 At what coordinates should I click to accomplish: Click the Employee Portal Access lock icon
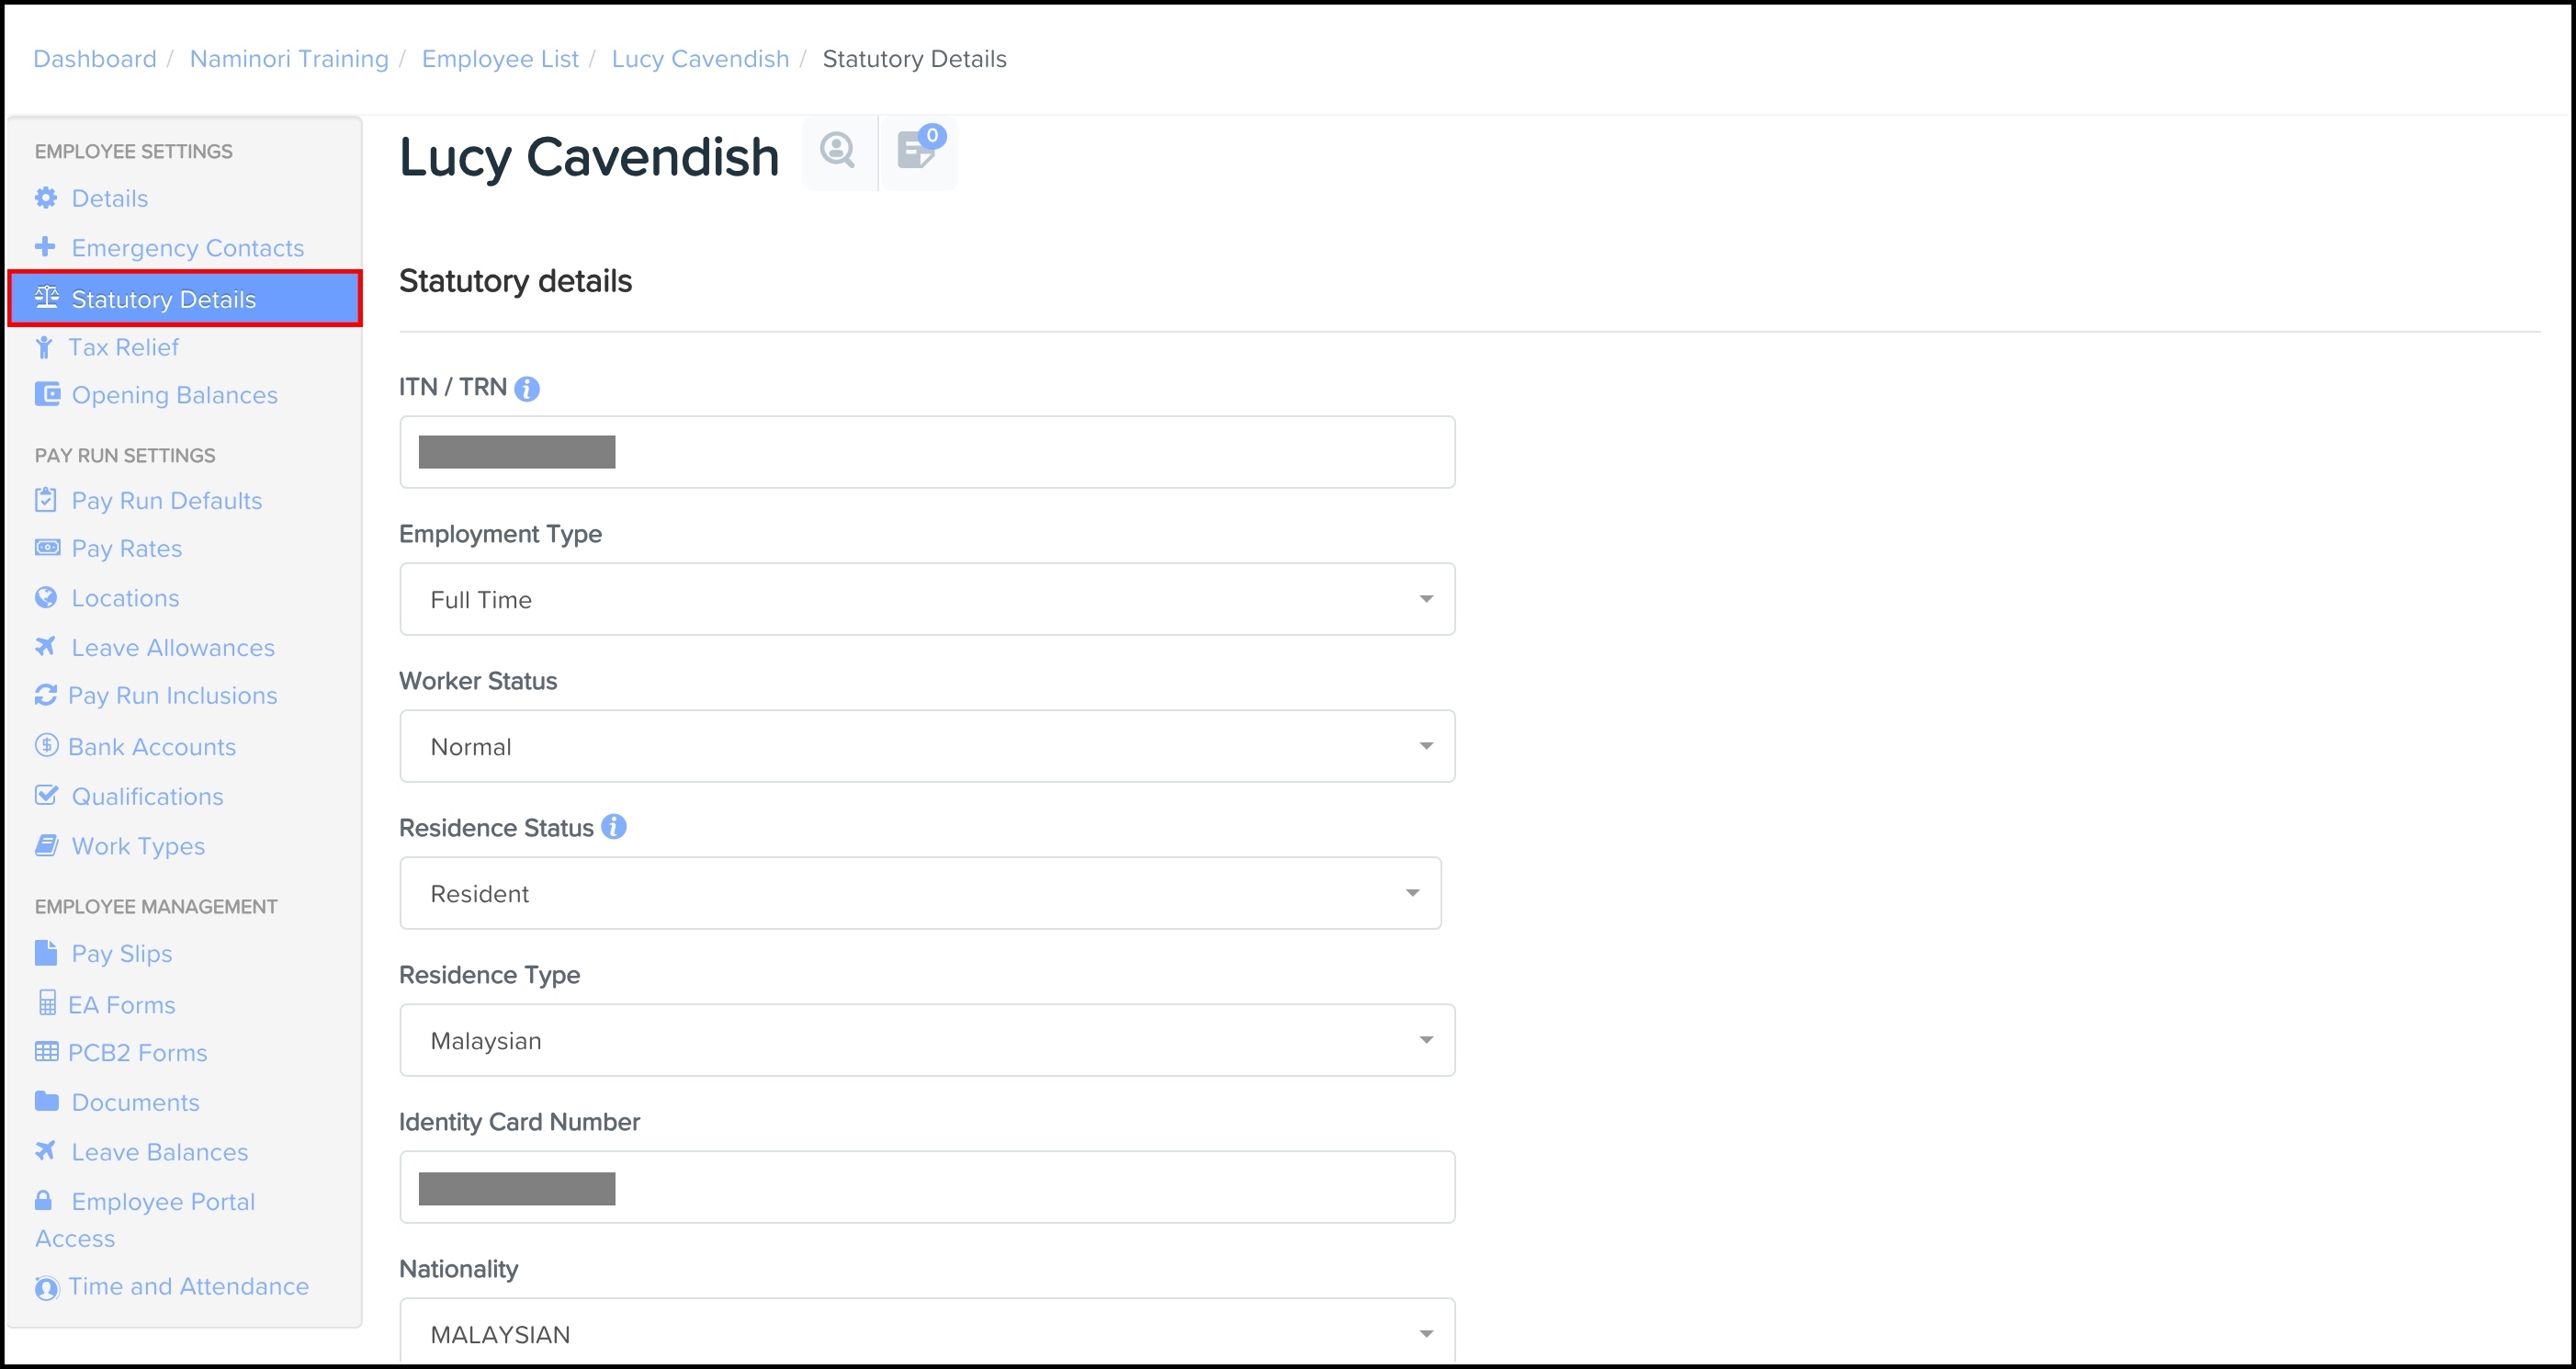tap(44, 1200)
